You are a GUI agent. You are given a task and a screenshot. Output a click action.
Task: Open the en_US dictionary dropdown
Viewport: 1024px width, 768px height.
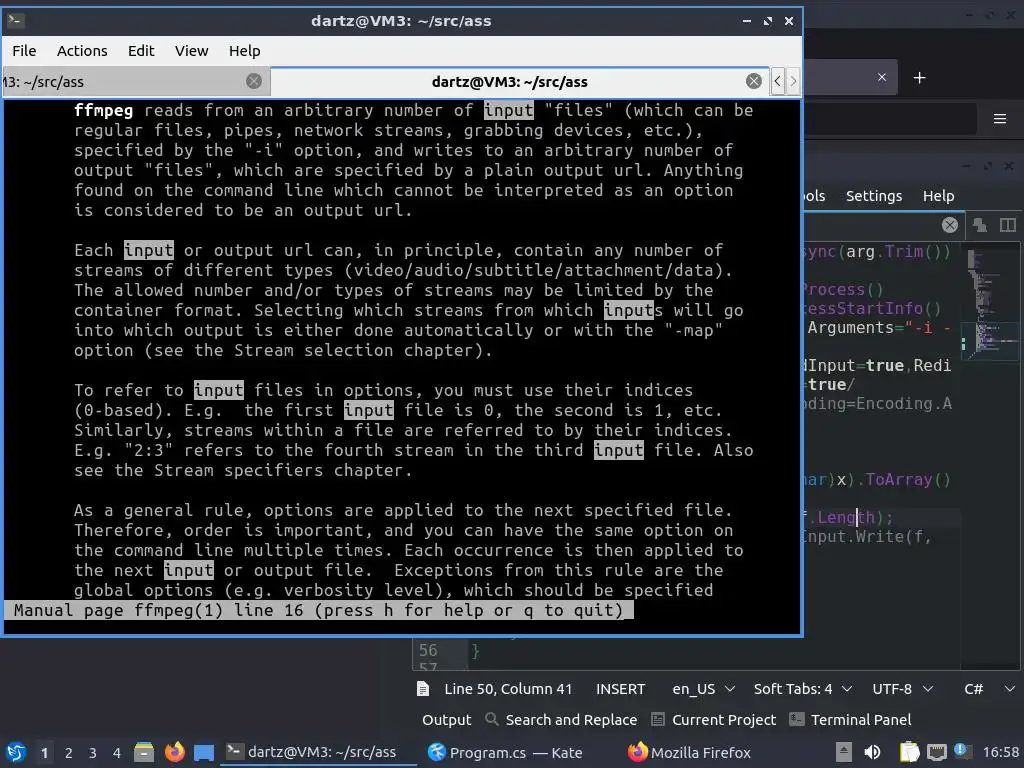(703, 689)
